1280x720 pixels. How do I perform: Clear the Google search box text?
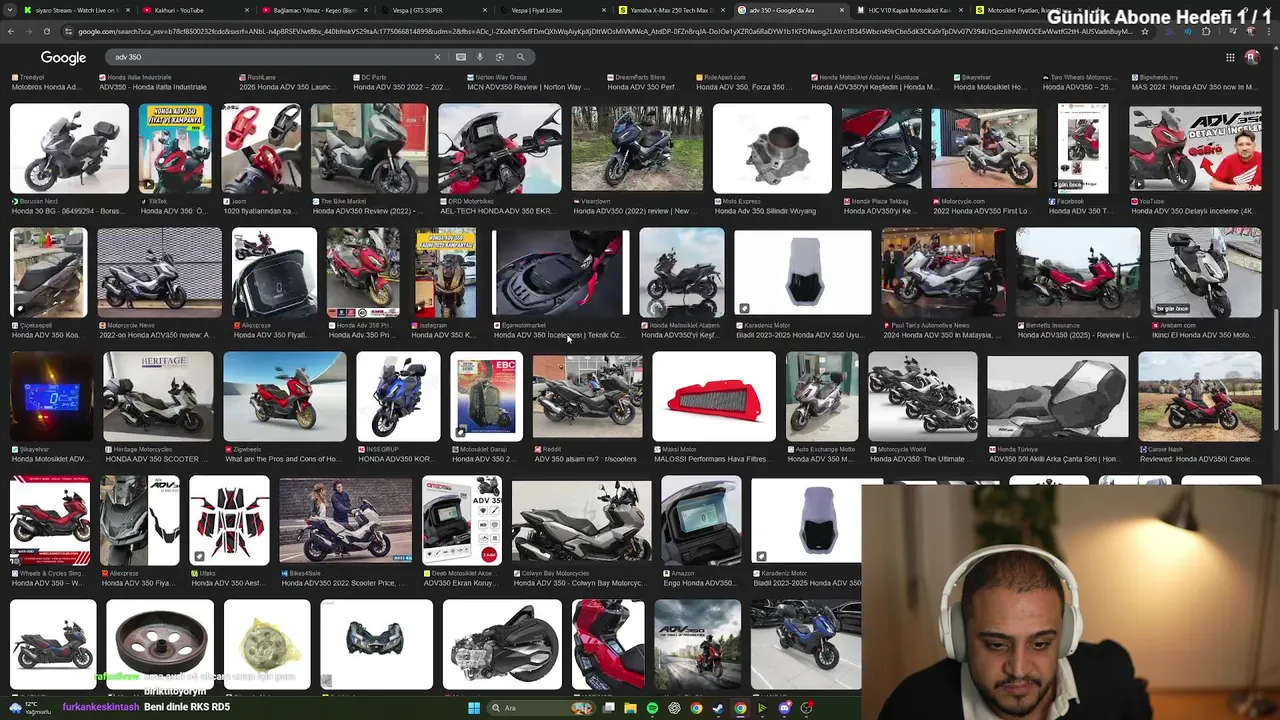click(437, 57)
